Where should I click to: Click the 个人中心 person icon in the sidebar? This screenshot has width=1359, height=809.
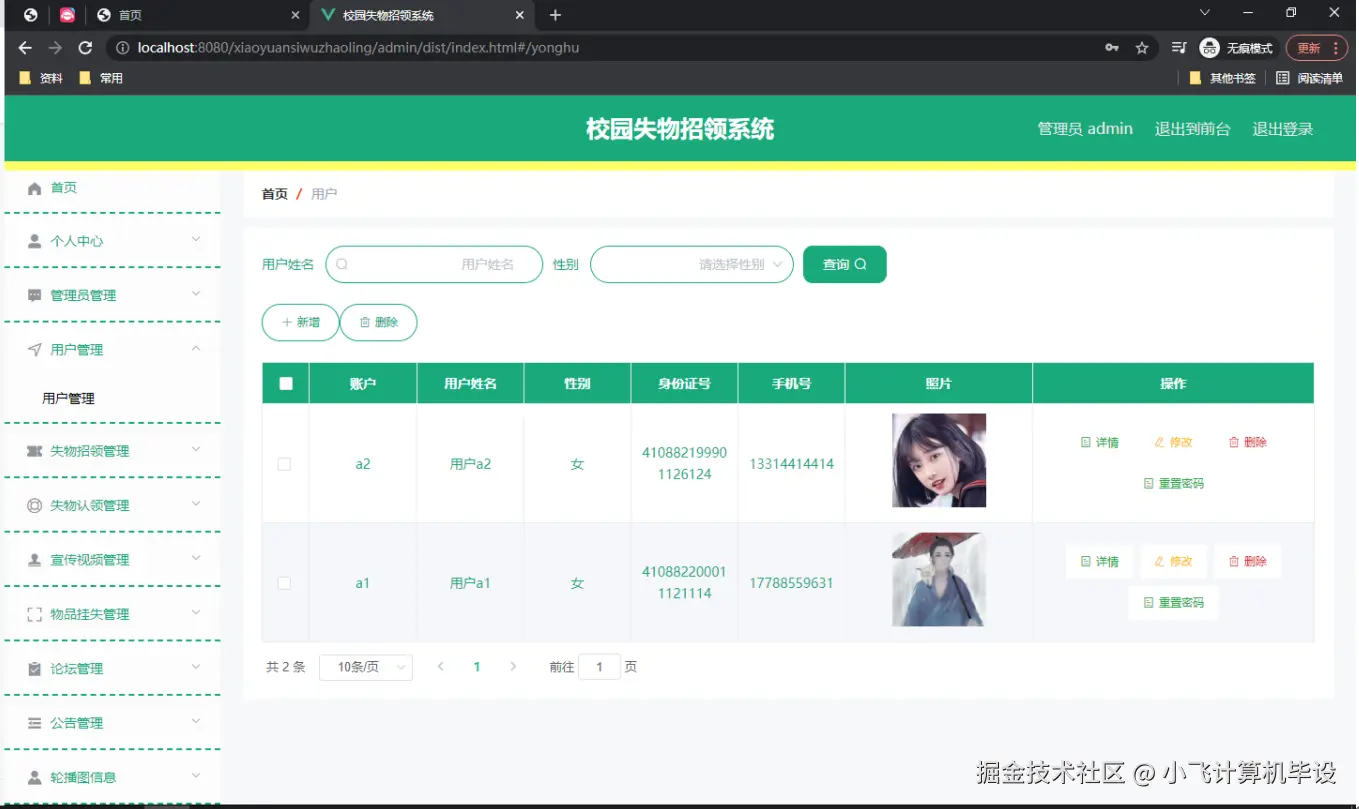click(x=35, y=240)
